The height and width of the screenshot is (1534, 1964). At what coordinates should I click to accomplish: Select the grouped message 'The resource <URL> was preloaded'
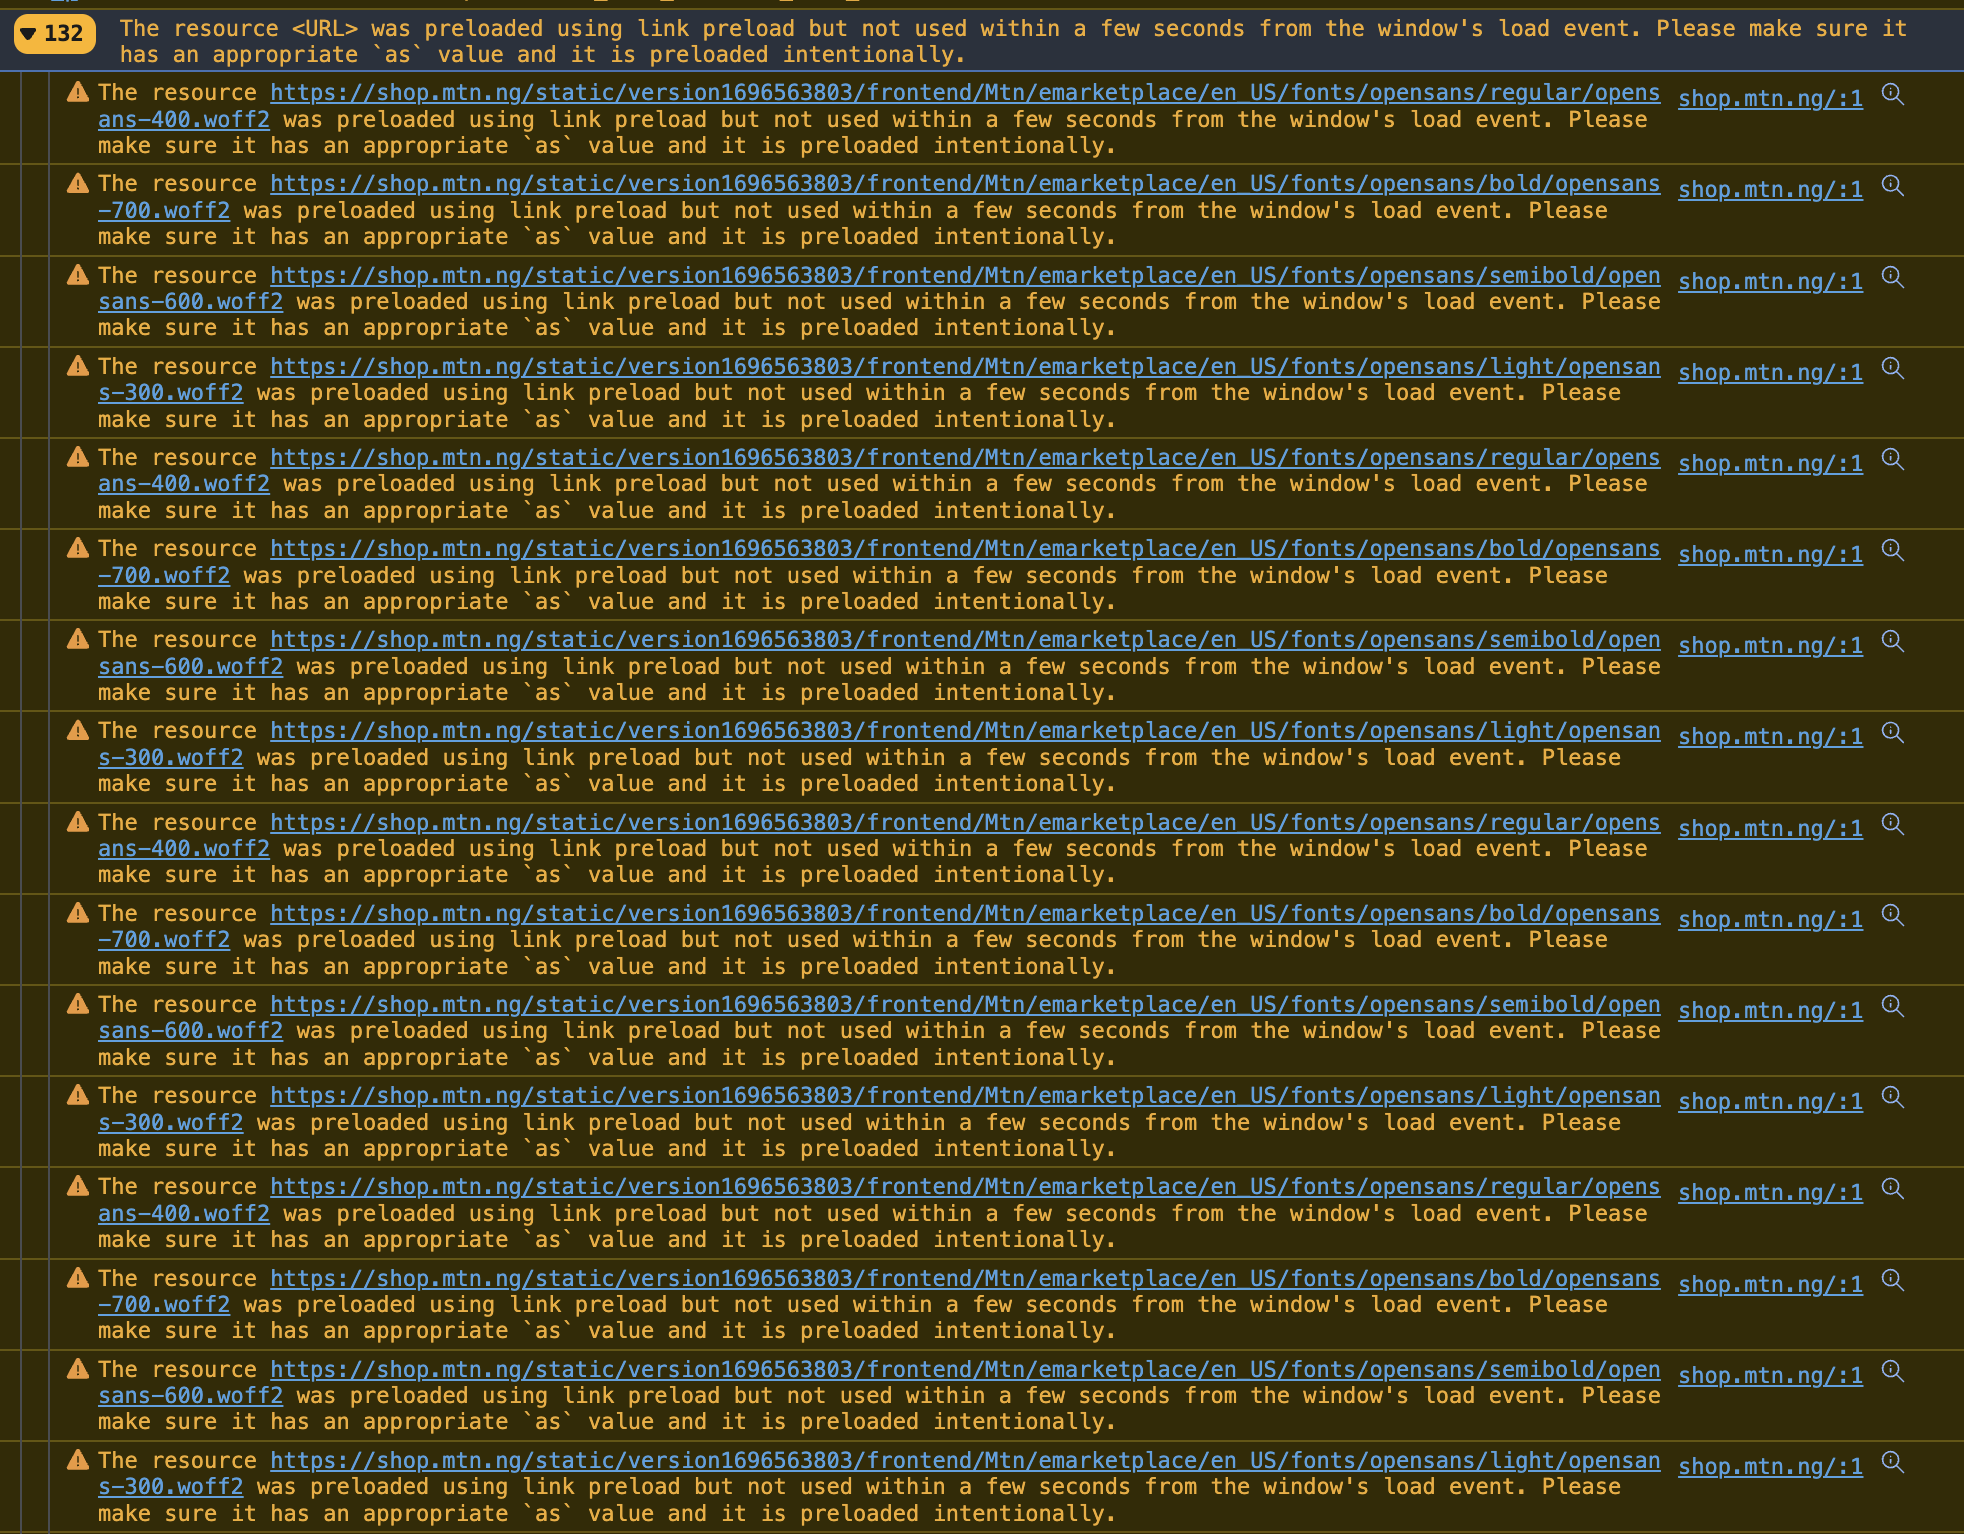point(1013,42)
